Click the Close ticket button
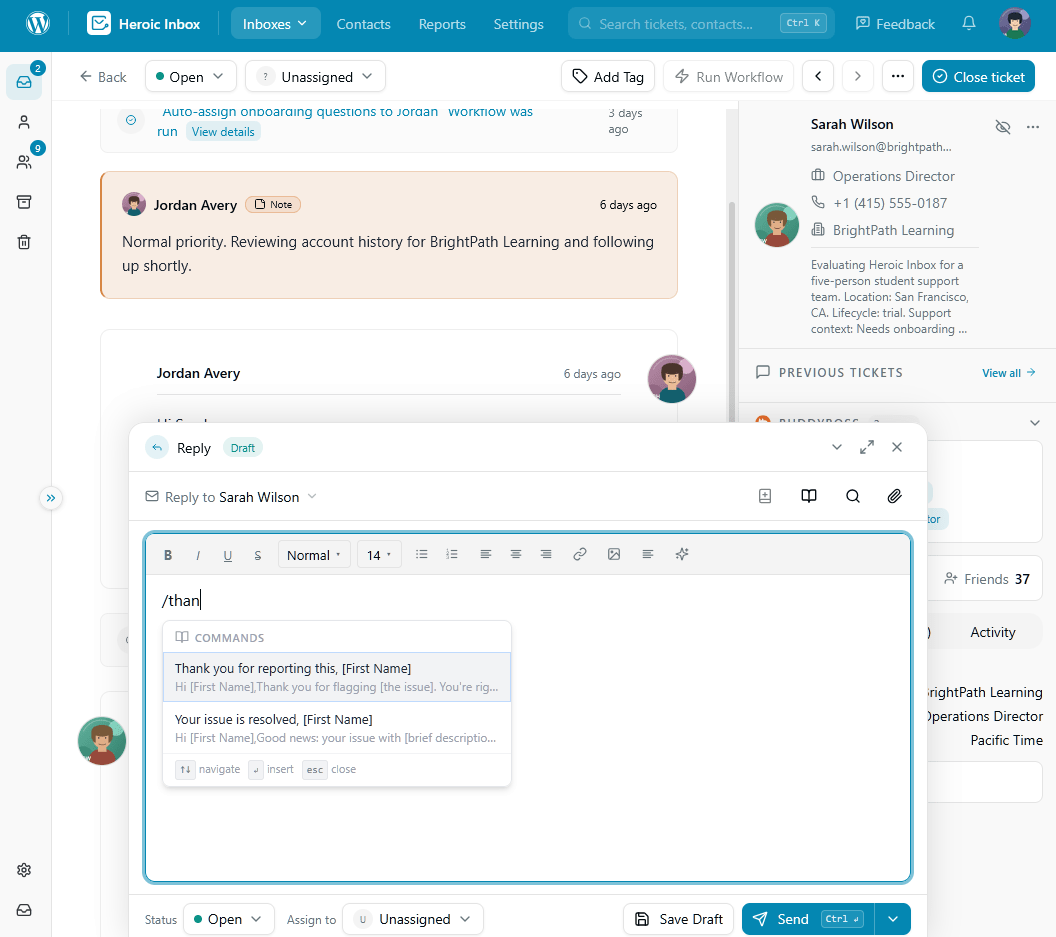The width and height of the screenshot is (1056, 937). click(978, 76)
